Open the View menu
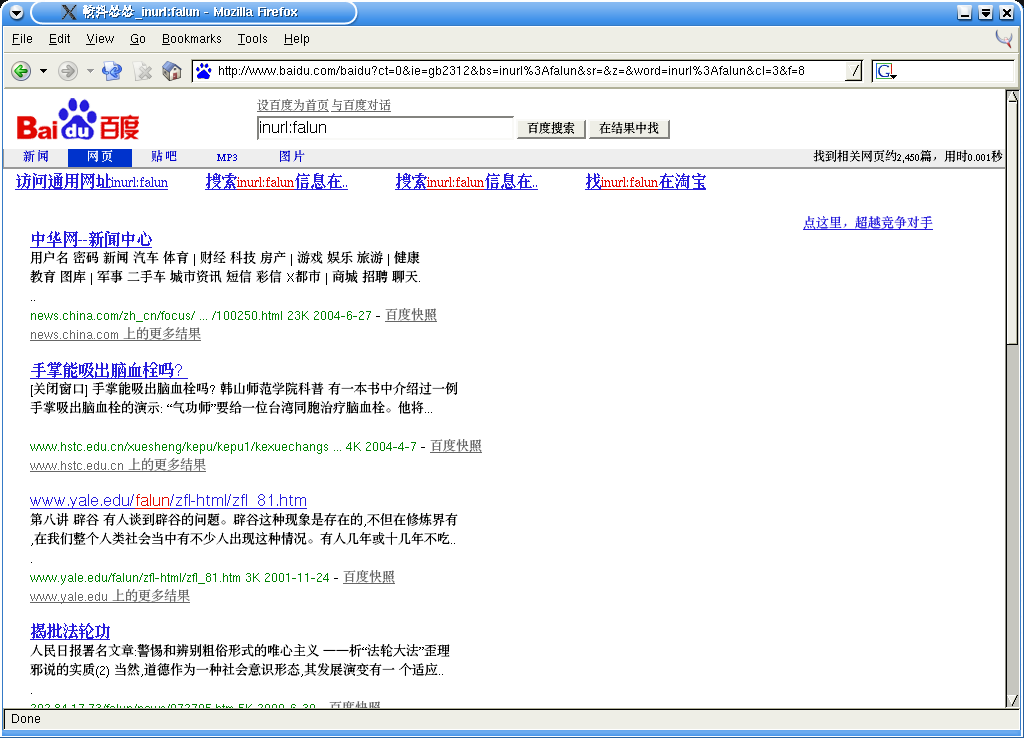This screenshot has width=1024, height=738. click(x=100, y=39)
